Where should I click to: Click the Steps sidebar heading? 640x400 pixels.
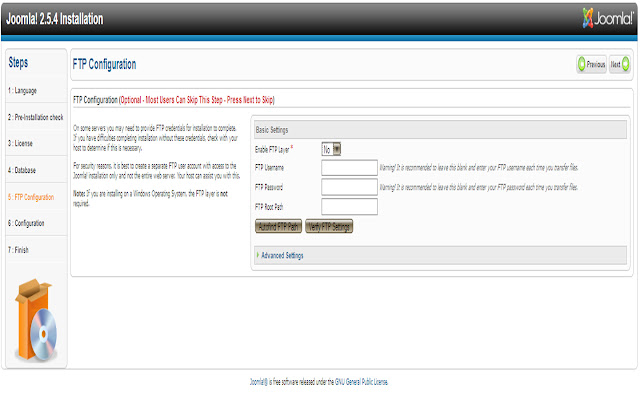pyautogui.click(x=18, y=62)
